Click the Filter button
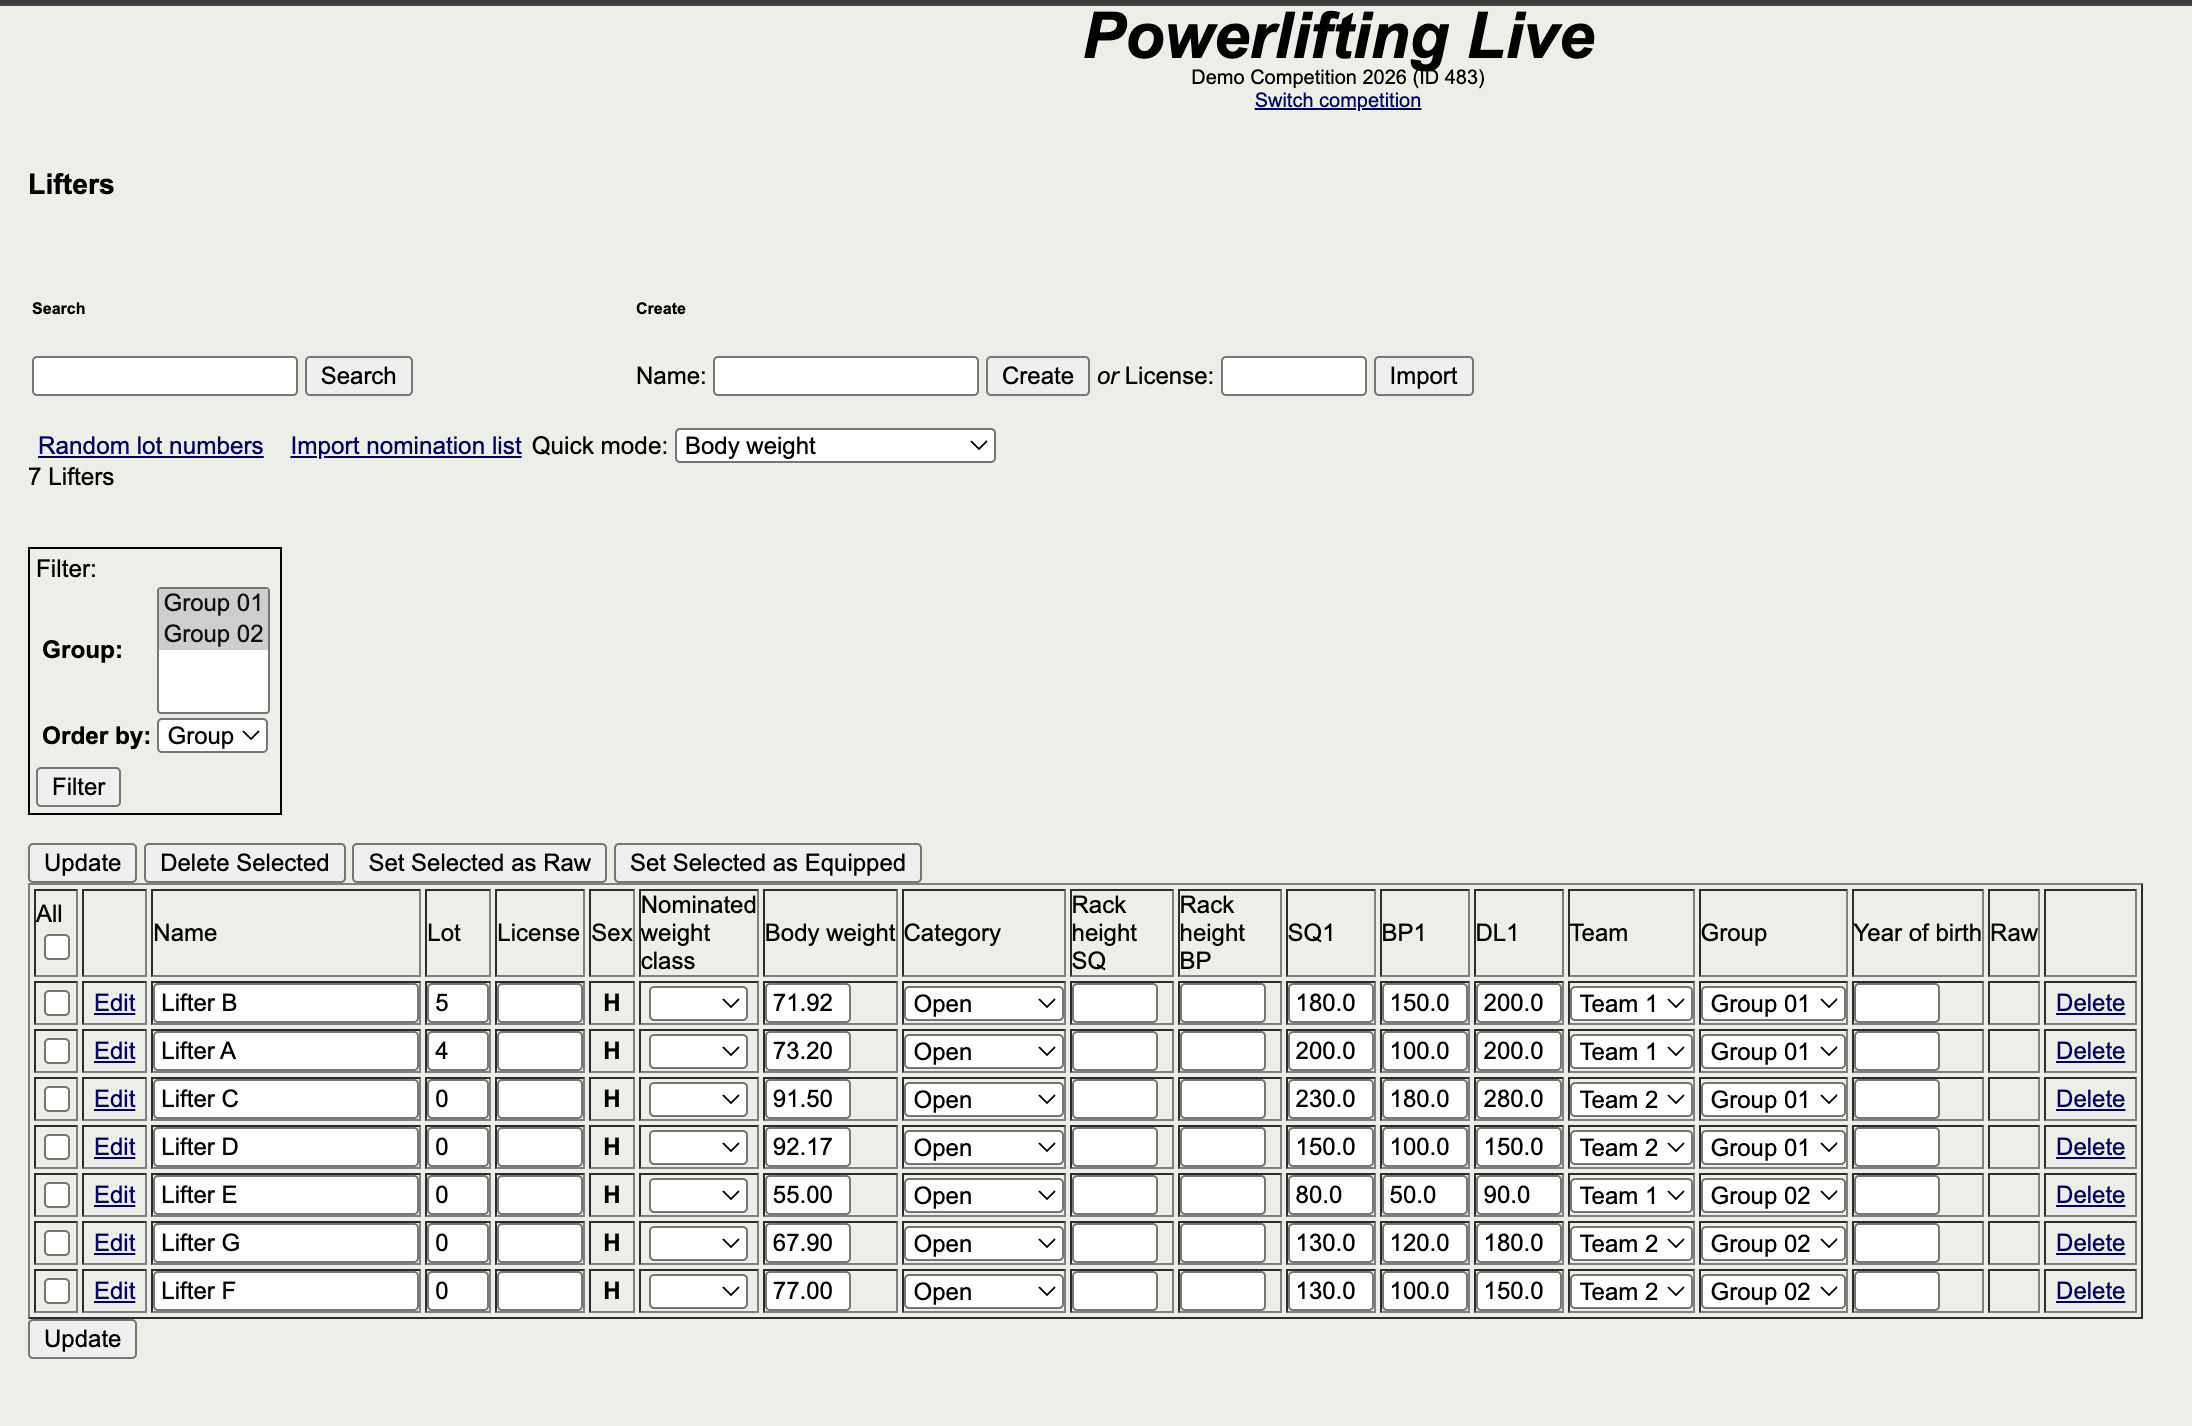Screen dimensions: 2192x1426 [79, 787]
